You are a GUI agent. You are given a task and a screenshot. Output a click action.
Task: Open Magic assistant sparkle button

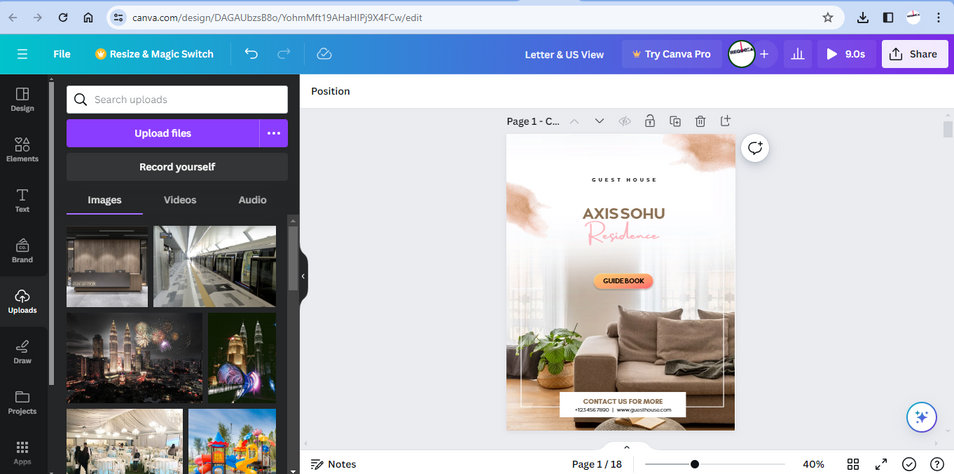click(920, 417)
